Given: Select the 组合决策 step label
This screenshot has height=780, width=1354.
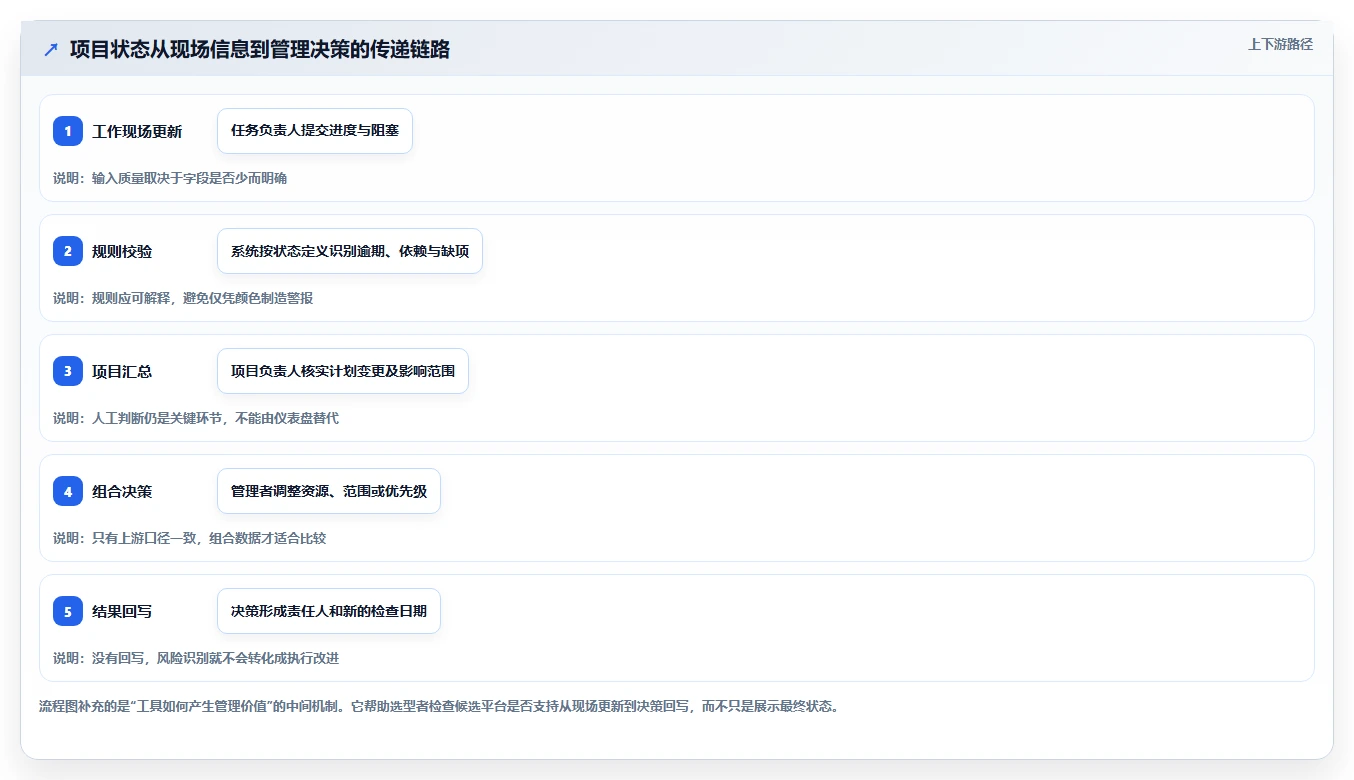Looking at the screenshot, I should tap(122, 491).
